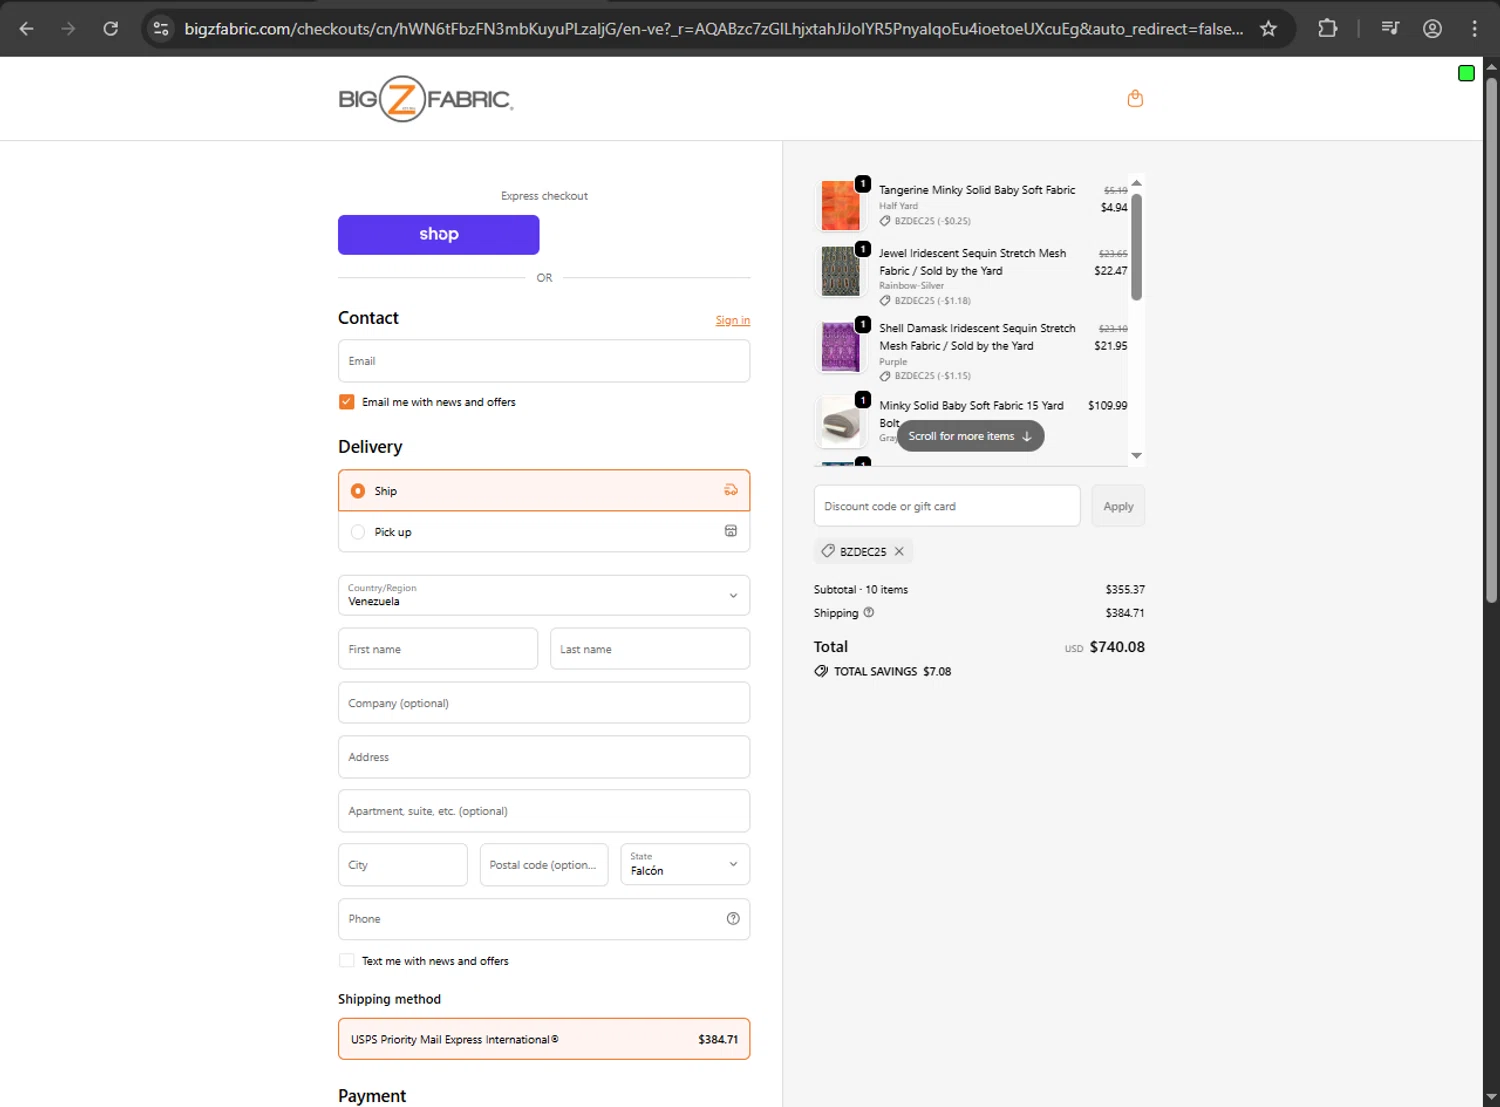Open the Country/Region dropdown

click(x=544, y=595)
